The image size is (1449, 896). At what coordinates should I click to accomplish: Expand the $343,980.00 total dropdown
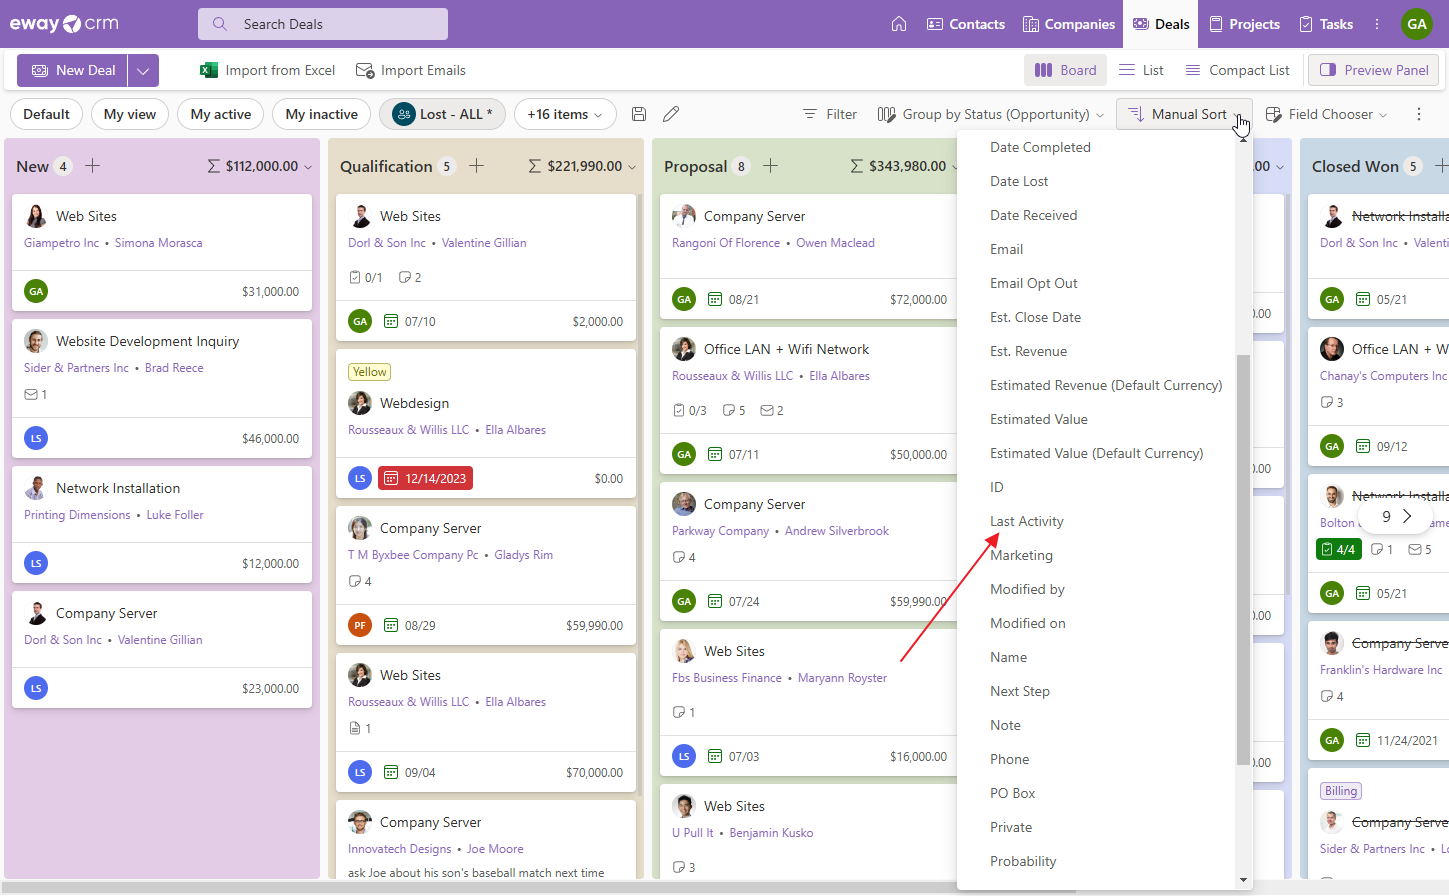(x=955, y=167)
